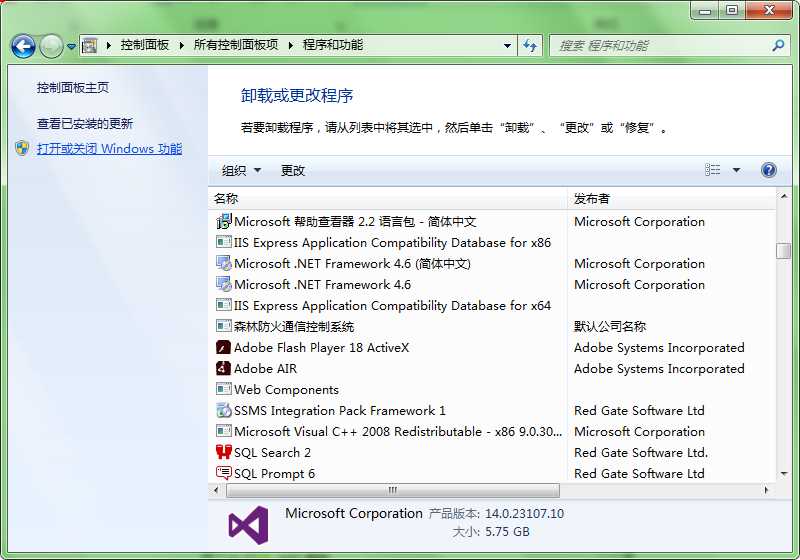The height and width of the screenshot is (560, 800).
Task: Select IIS Express Compatibility Database x86 icon
Action: (x=223, y=242)
